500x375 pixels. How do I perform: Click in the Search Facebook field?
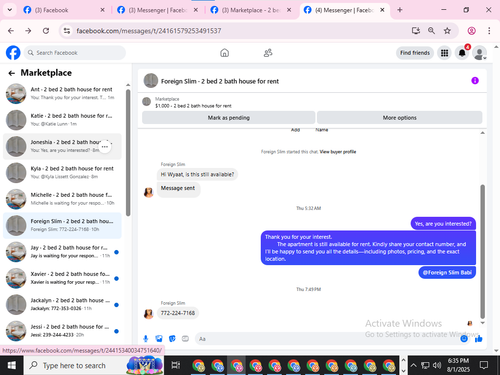pos(75,53)
